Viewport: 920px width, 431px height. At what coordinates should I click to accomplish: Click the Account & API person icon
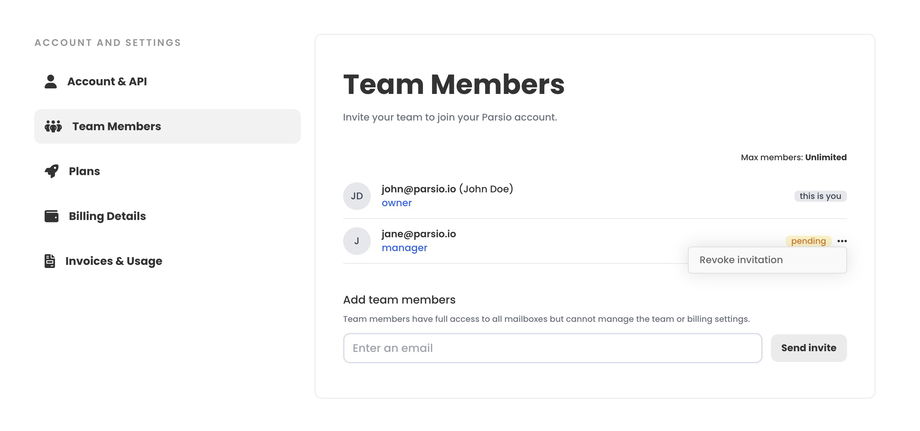(x=51, y=82)
